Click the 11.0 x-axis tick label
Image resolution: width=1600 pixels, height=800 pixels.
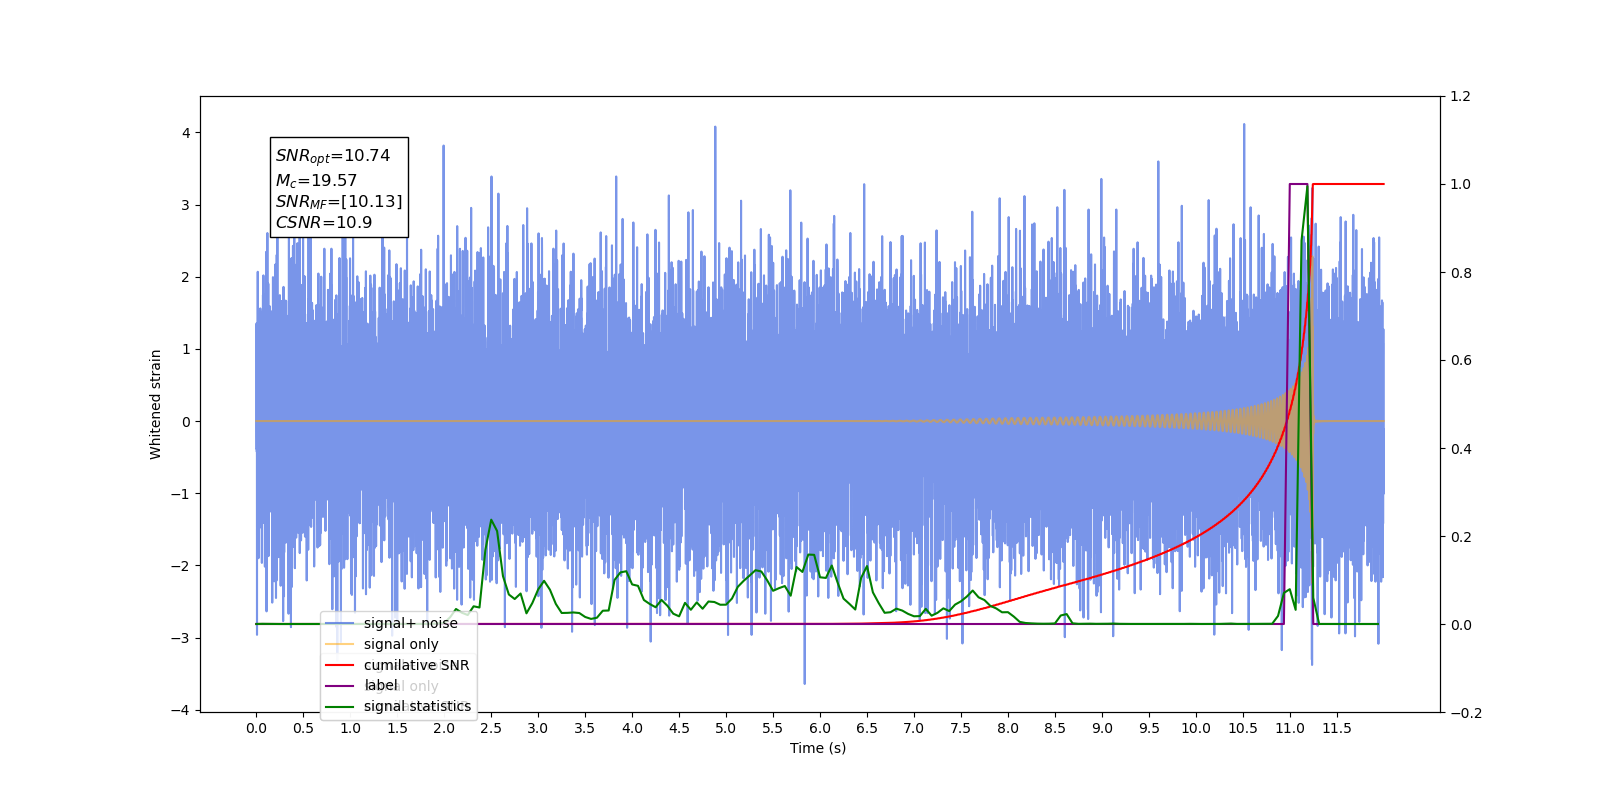click(1290, 728)
